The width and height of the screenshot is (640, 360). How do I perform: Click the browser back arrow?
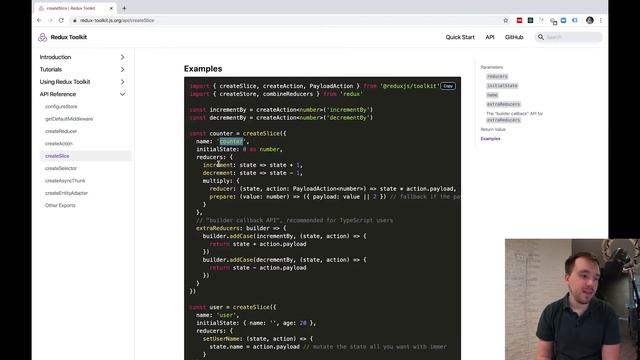click(x=39, y=20)
